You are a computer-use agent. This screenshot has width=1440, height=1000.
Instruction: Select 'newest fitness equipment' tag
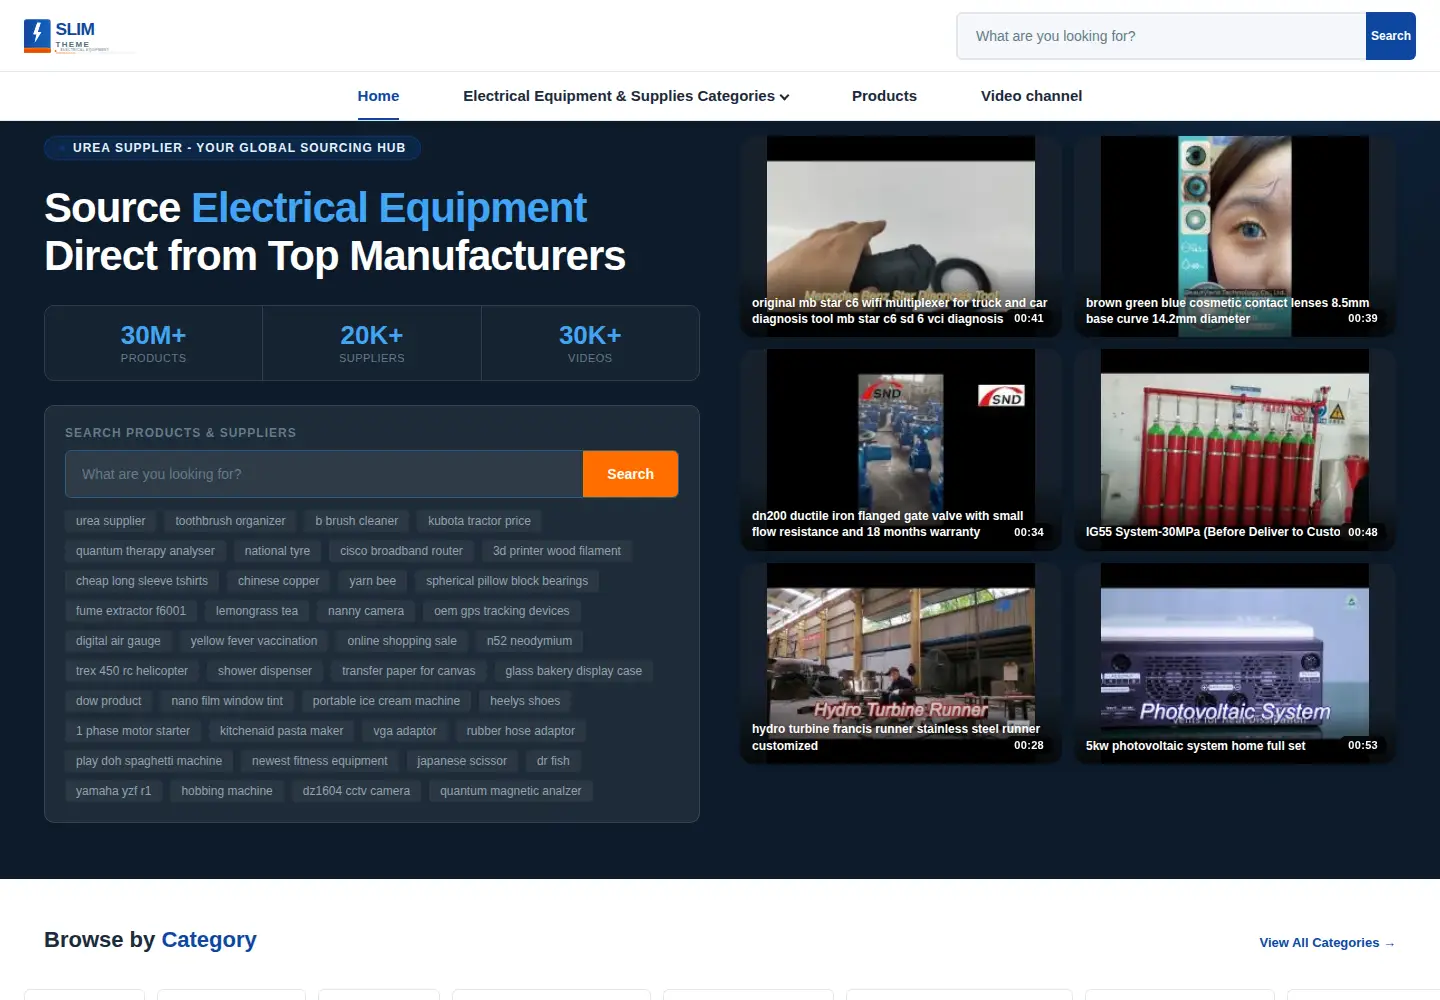point(319,761)
